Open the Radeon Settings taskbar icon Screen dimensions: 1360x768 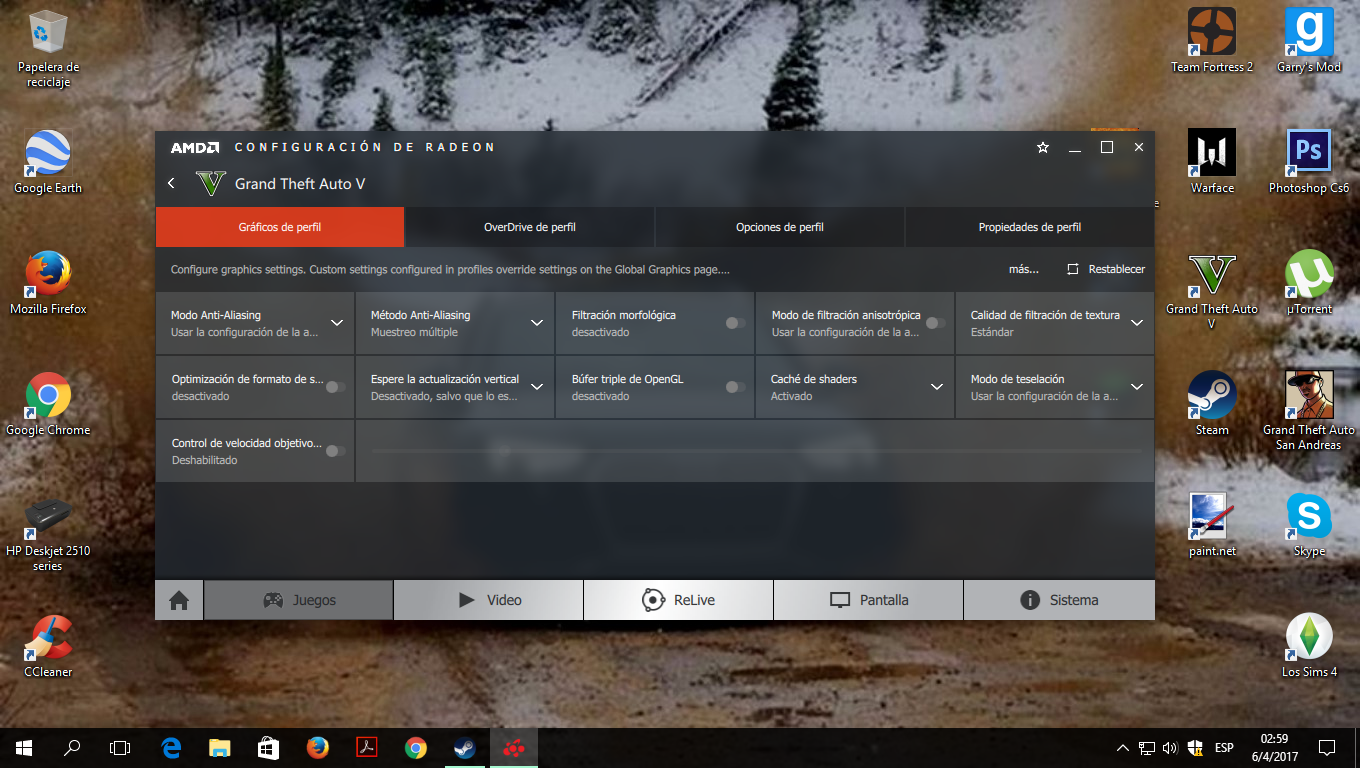[x=514, y=747]
